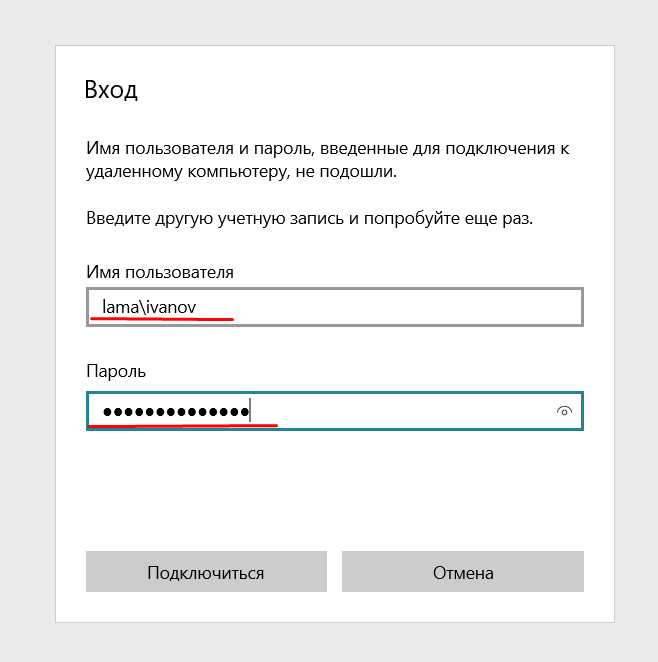Click the red underline beneath the password
The image size is (658, 662).
pyautogui.click(x=180, y=425)
